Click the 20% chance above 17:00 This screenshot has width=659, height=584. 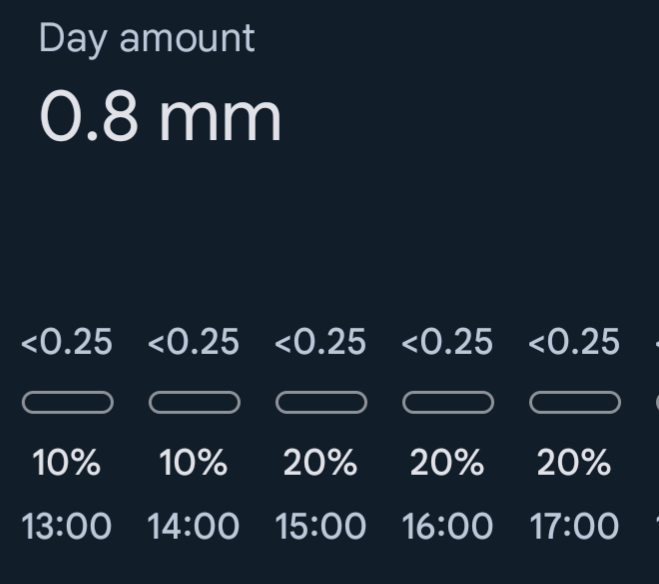click(x=574, y=462)
